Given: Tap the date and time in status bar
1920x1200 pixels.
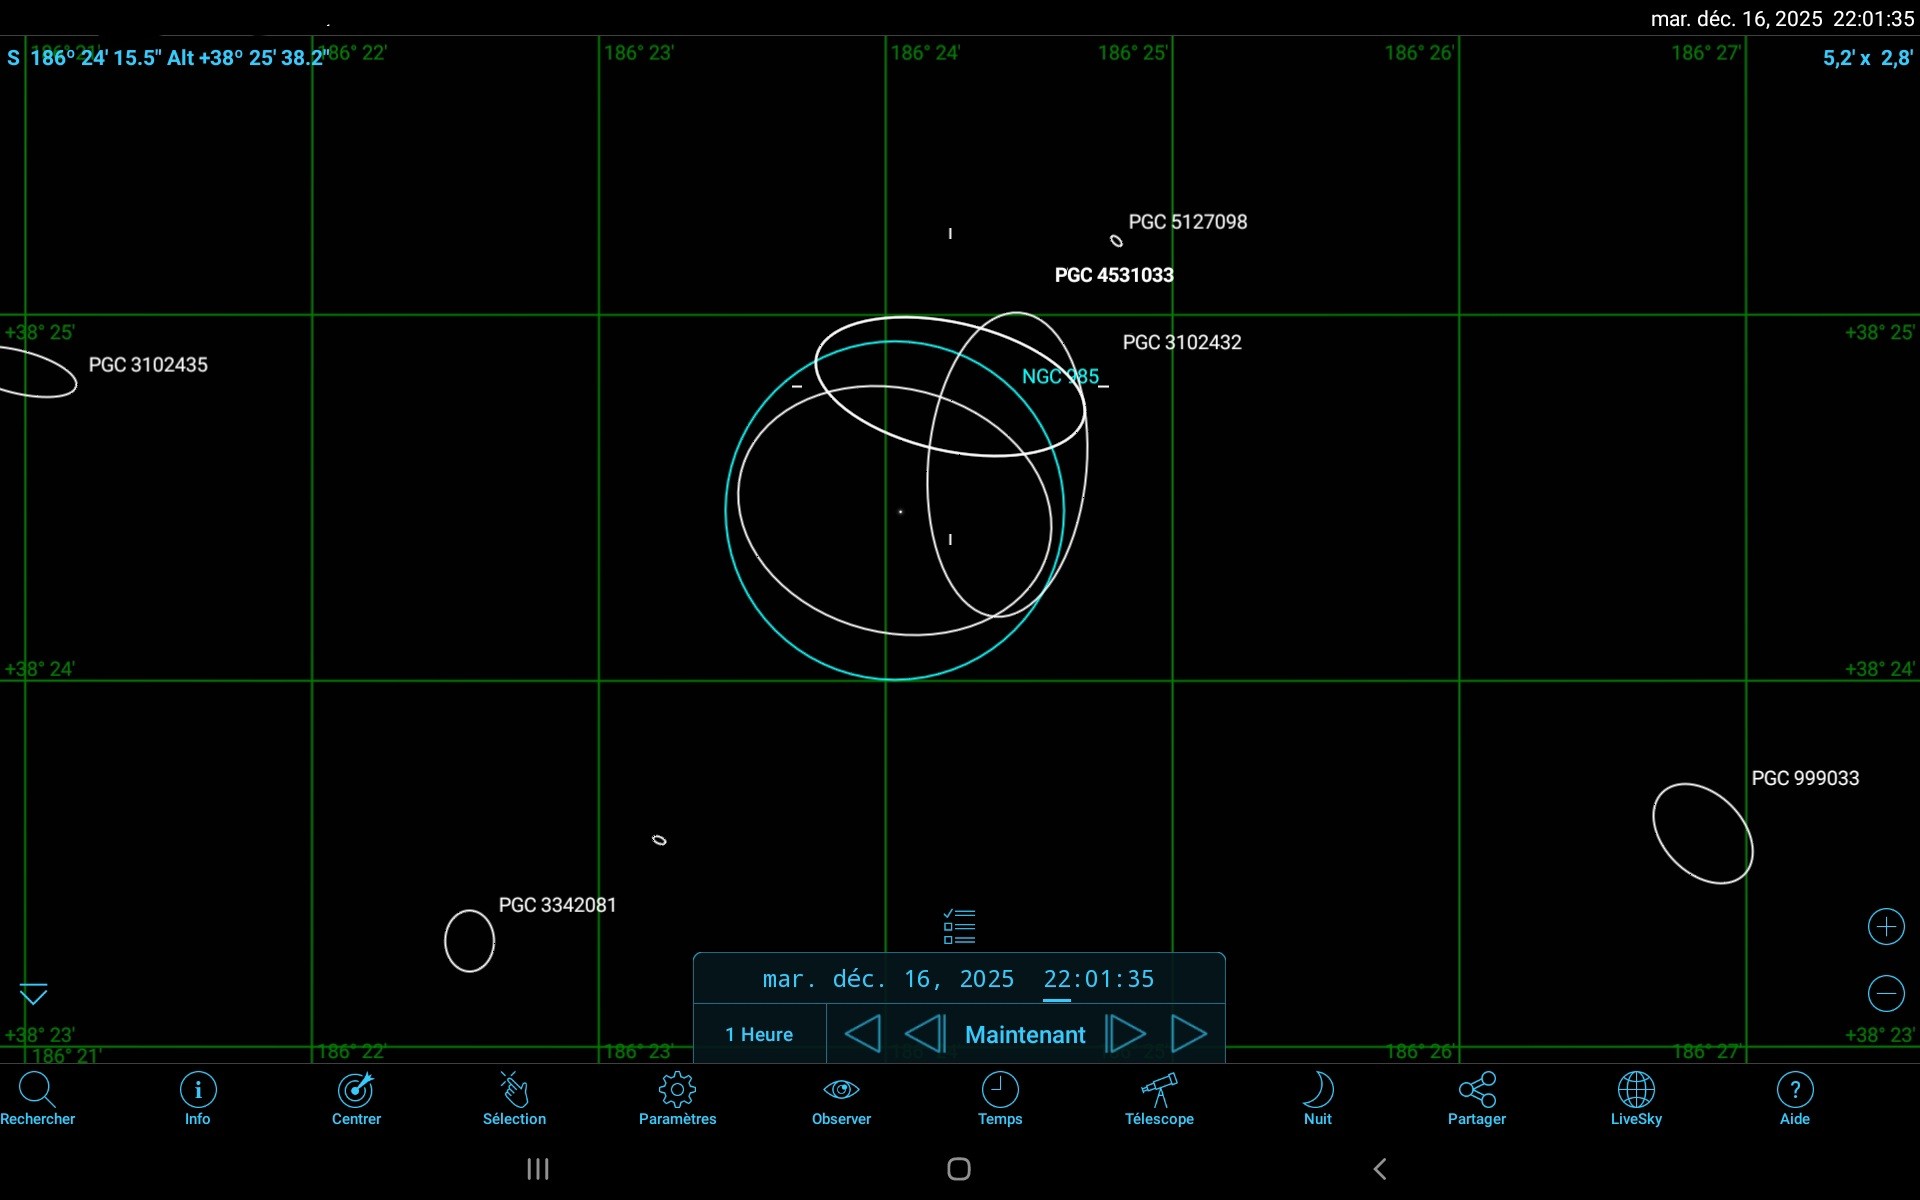Looking at the screenshot, I should click(x=1782, y=19).
